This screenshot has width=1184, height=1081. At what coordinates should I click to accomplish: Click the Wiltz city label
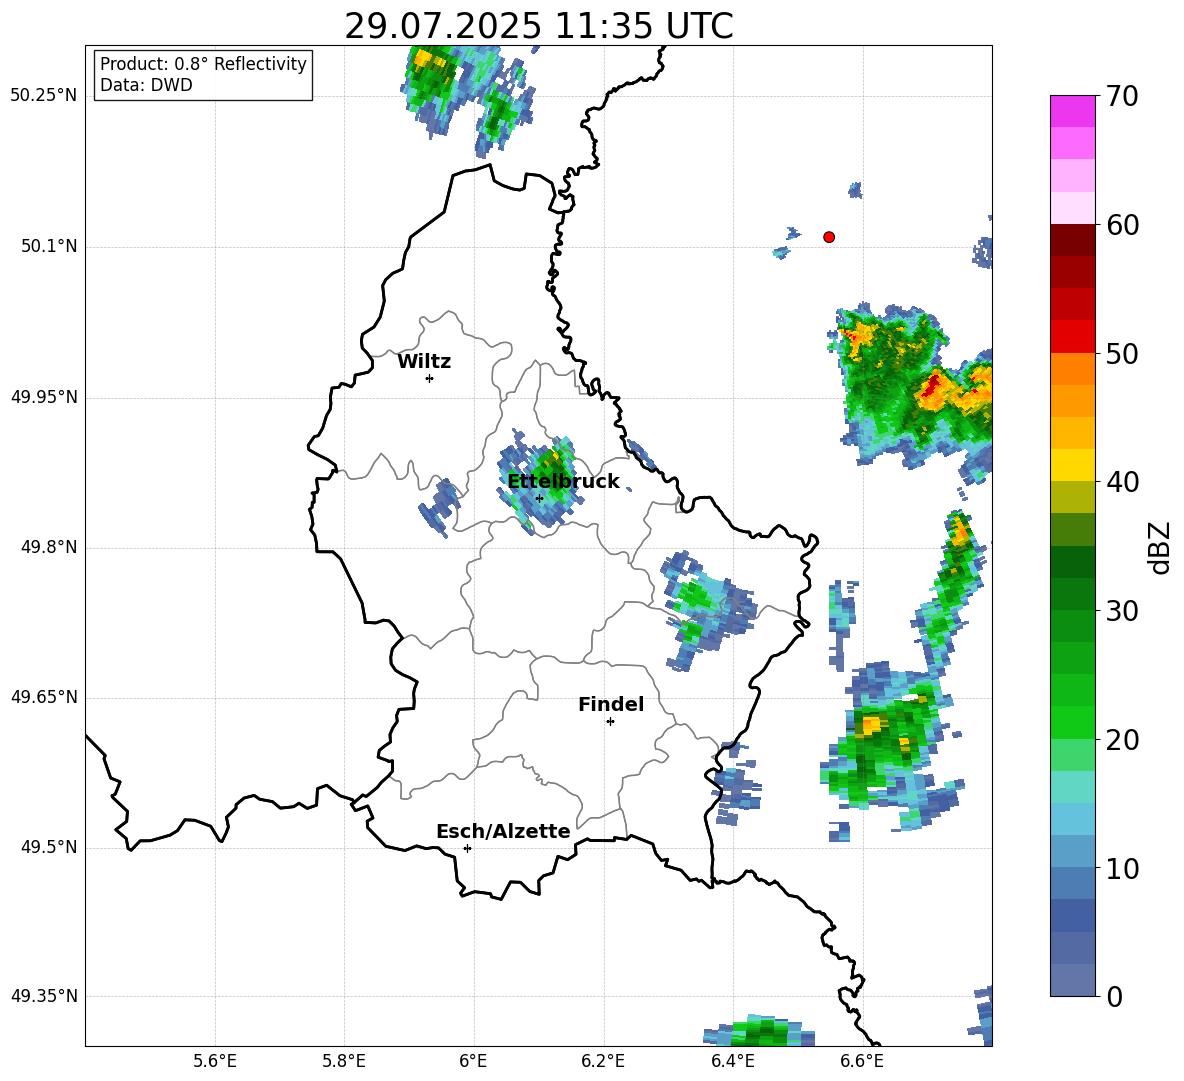[x=424, y=362]
